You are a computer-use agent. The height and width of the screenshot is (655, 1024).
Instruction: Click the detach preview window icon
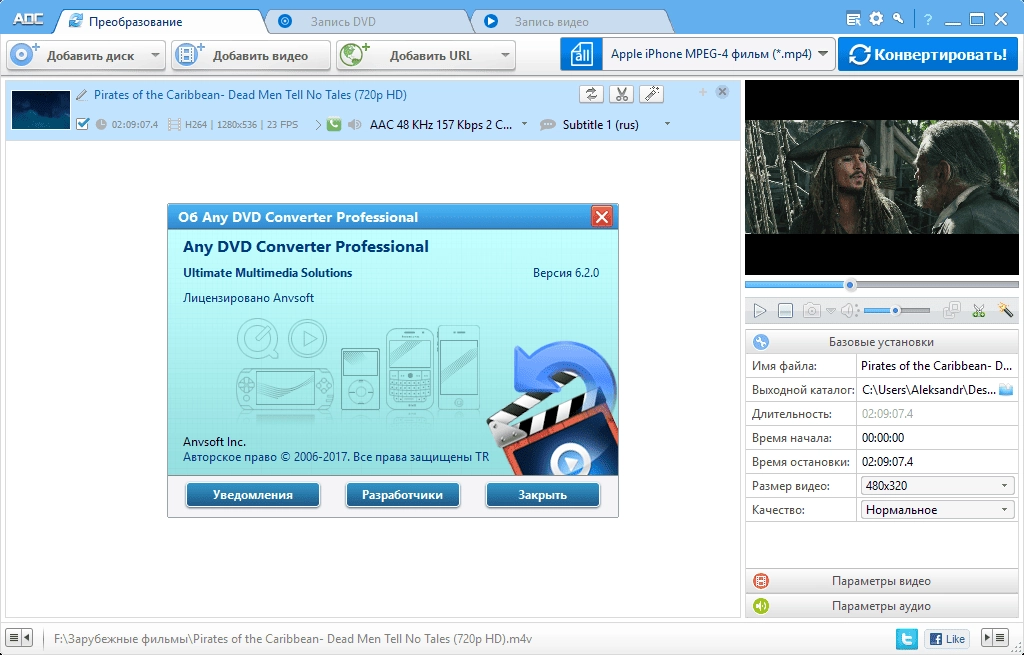coord(952,310)
